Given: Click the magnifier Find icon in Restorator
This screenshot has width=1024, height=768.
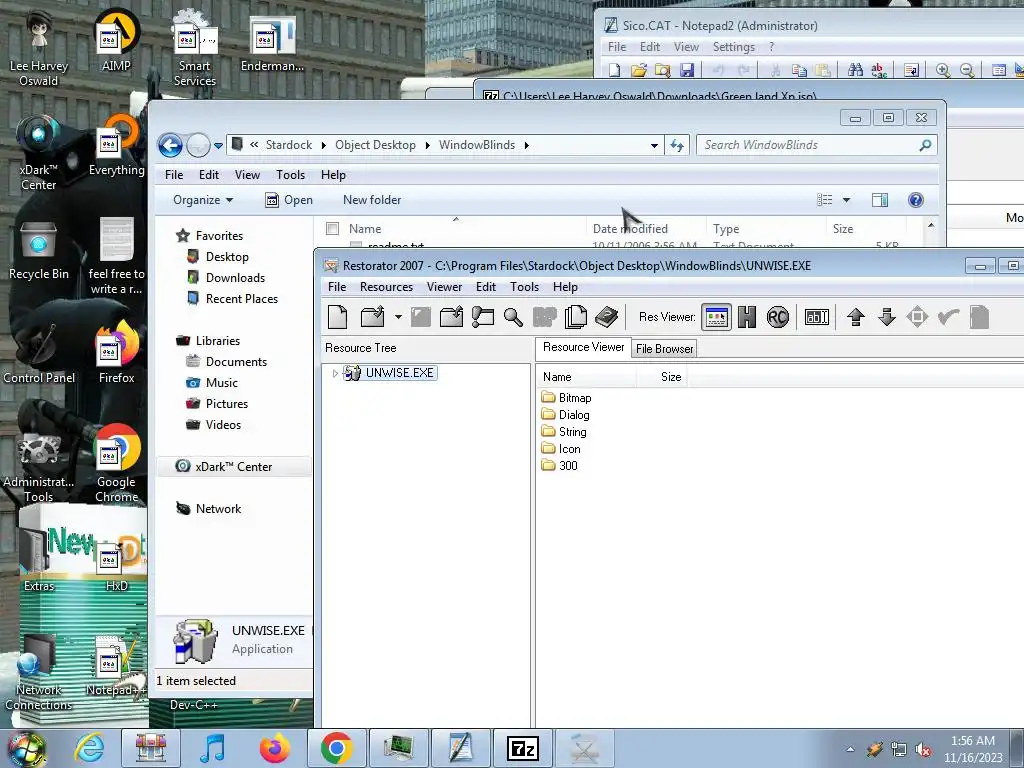Looking at the screenshot, I should (x=513, y=317).
